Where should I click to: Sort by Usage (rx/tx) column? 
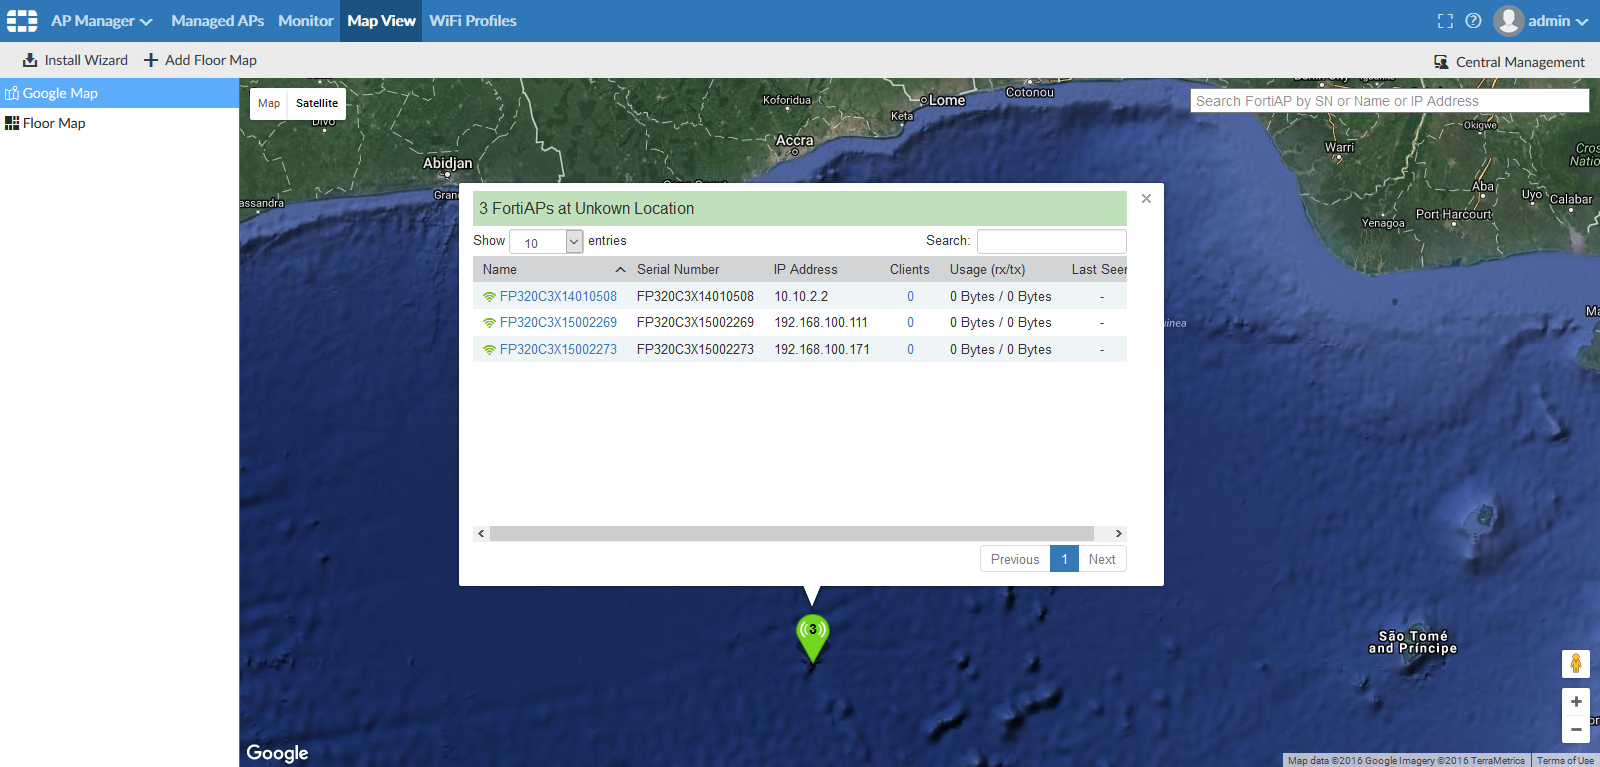pyautogui.click(x=987, y=269)
